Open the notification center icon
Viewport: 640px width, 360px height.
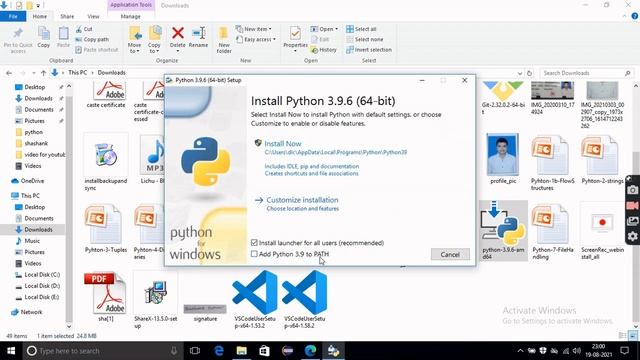624,351
